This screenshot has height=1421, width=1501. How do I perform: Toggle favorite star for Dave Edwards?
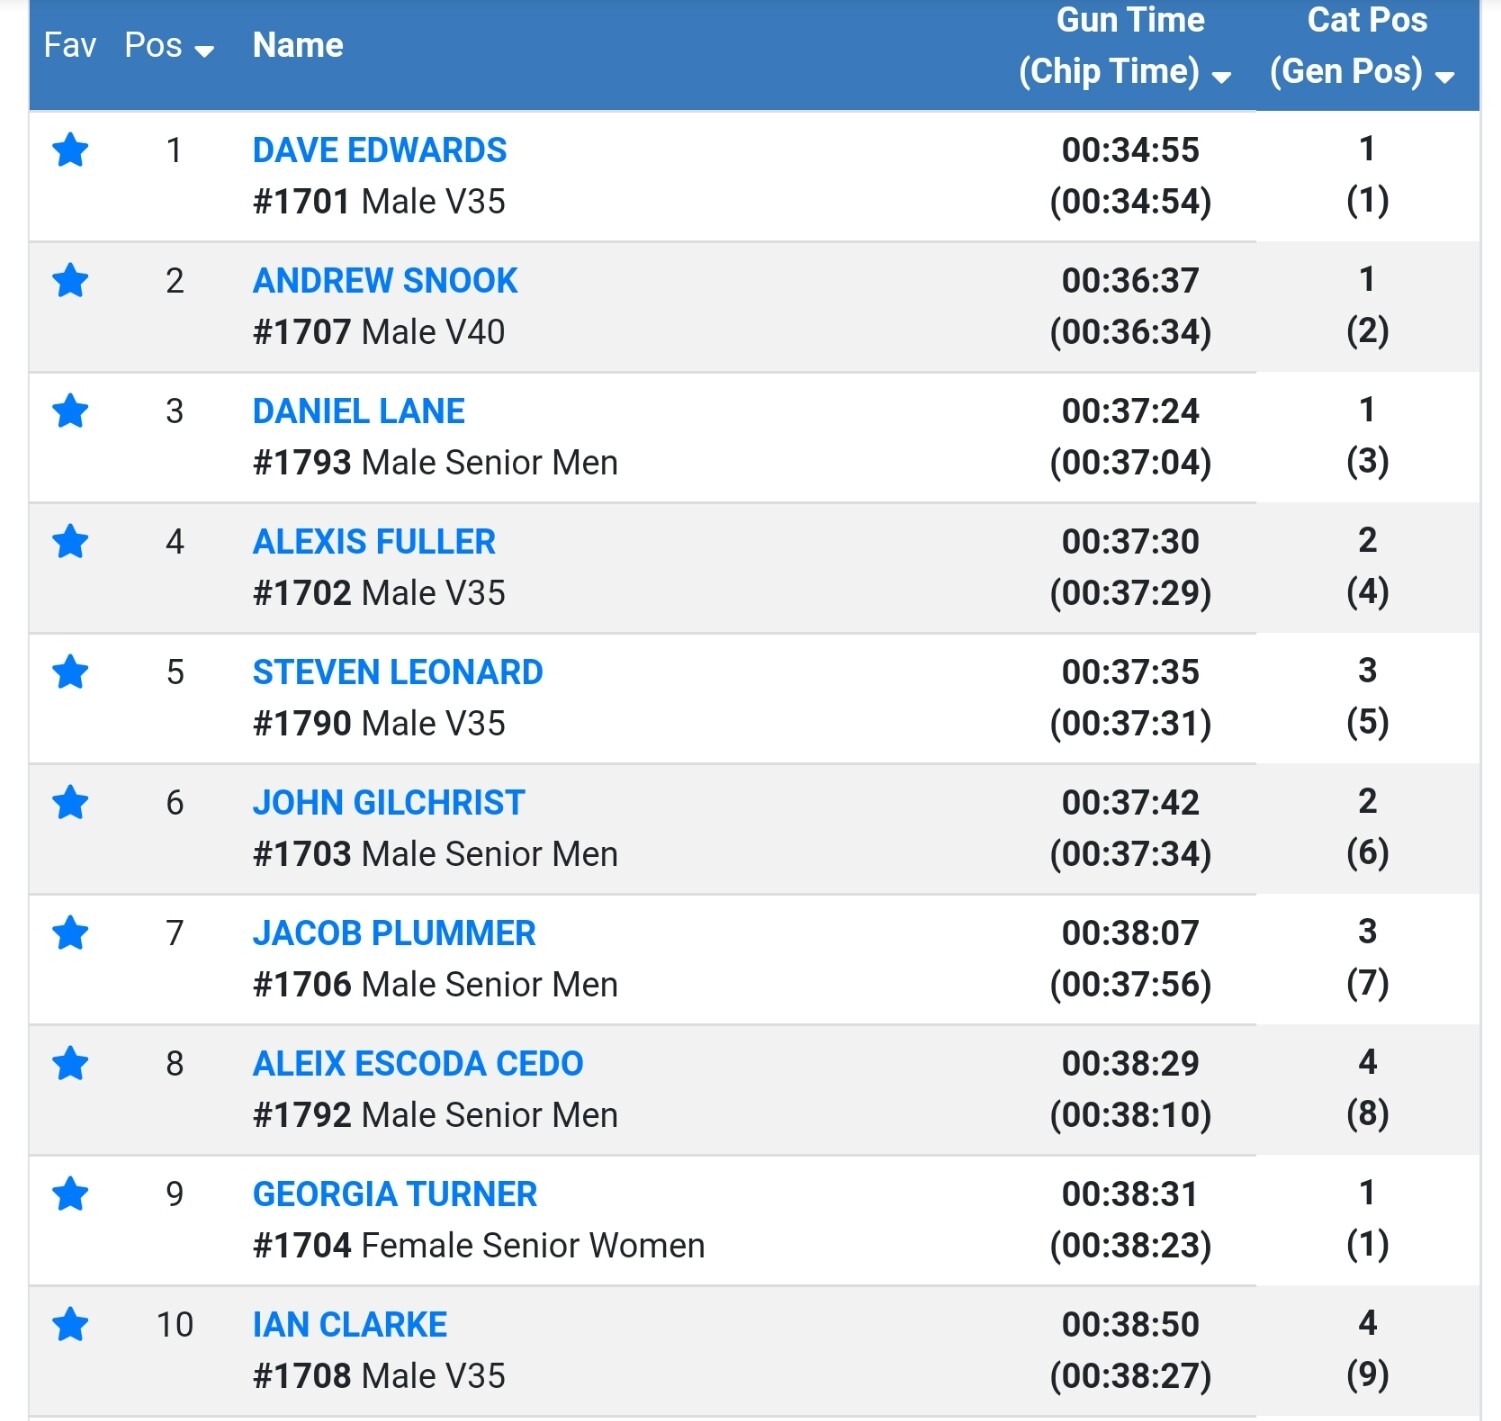(70, 151)
